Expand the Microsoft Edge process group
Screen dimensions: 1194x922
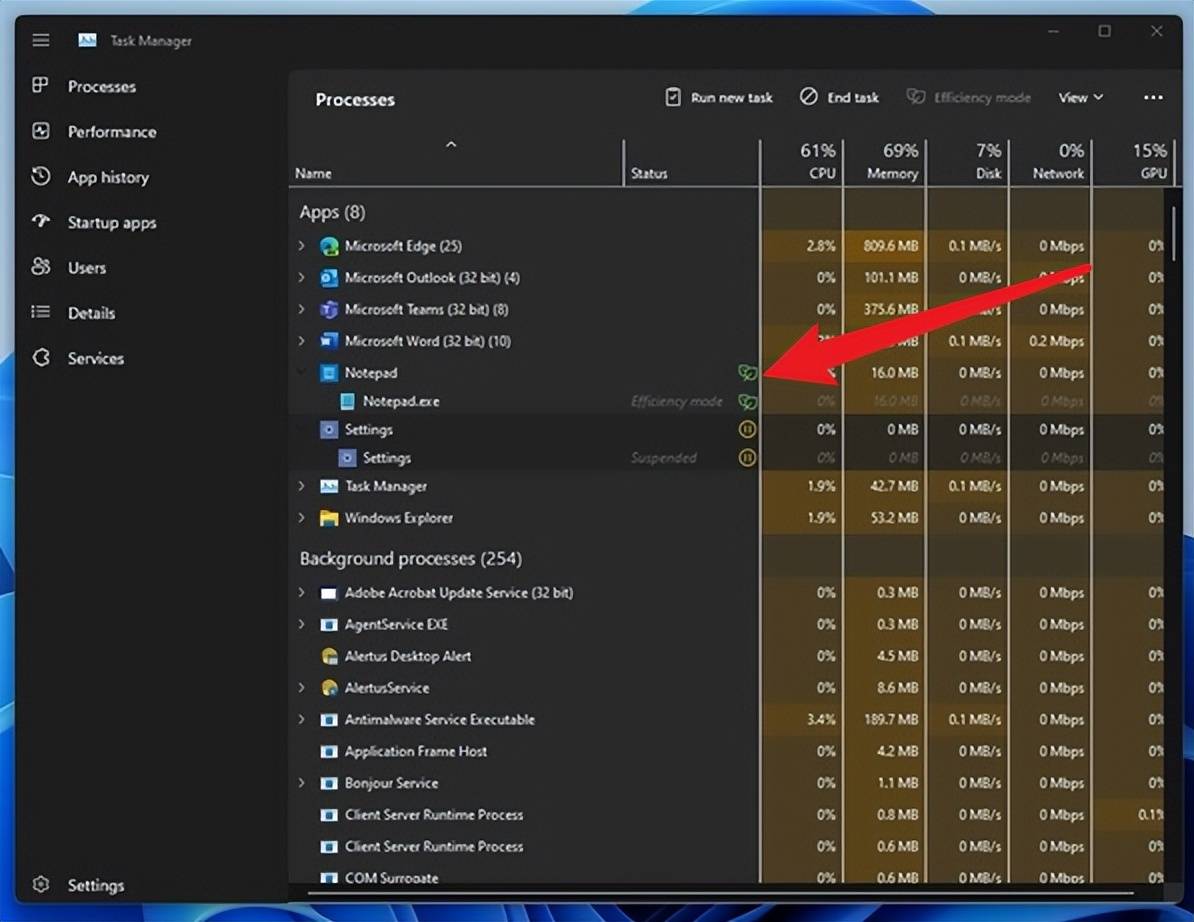click(302, 246)
